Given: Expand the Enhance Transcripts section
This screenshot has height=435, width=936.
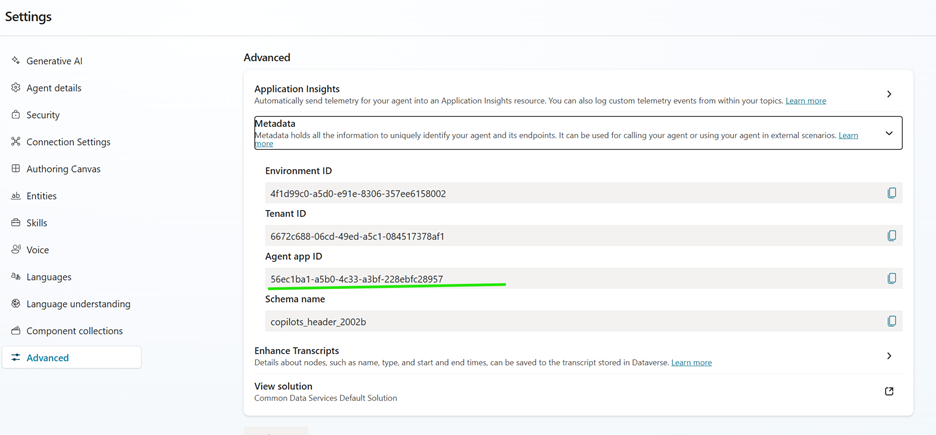Looking at the screenshot, I should tap(889, 356).
